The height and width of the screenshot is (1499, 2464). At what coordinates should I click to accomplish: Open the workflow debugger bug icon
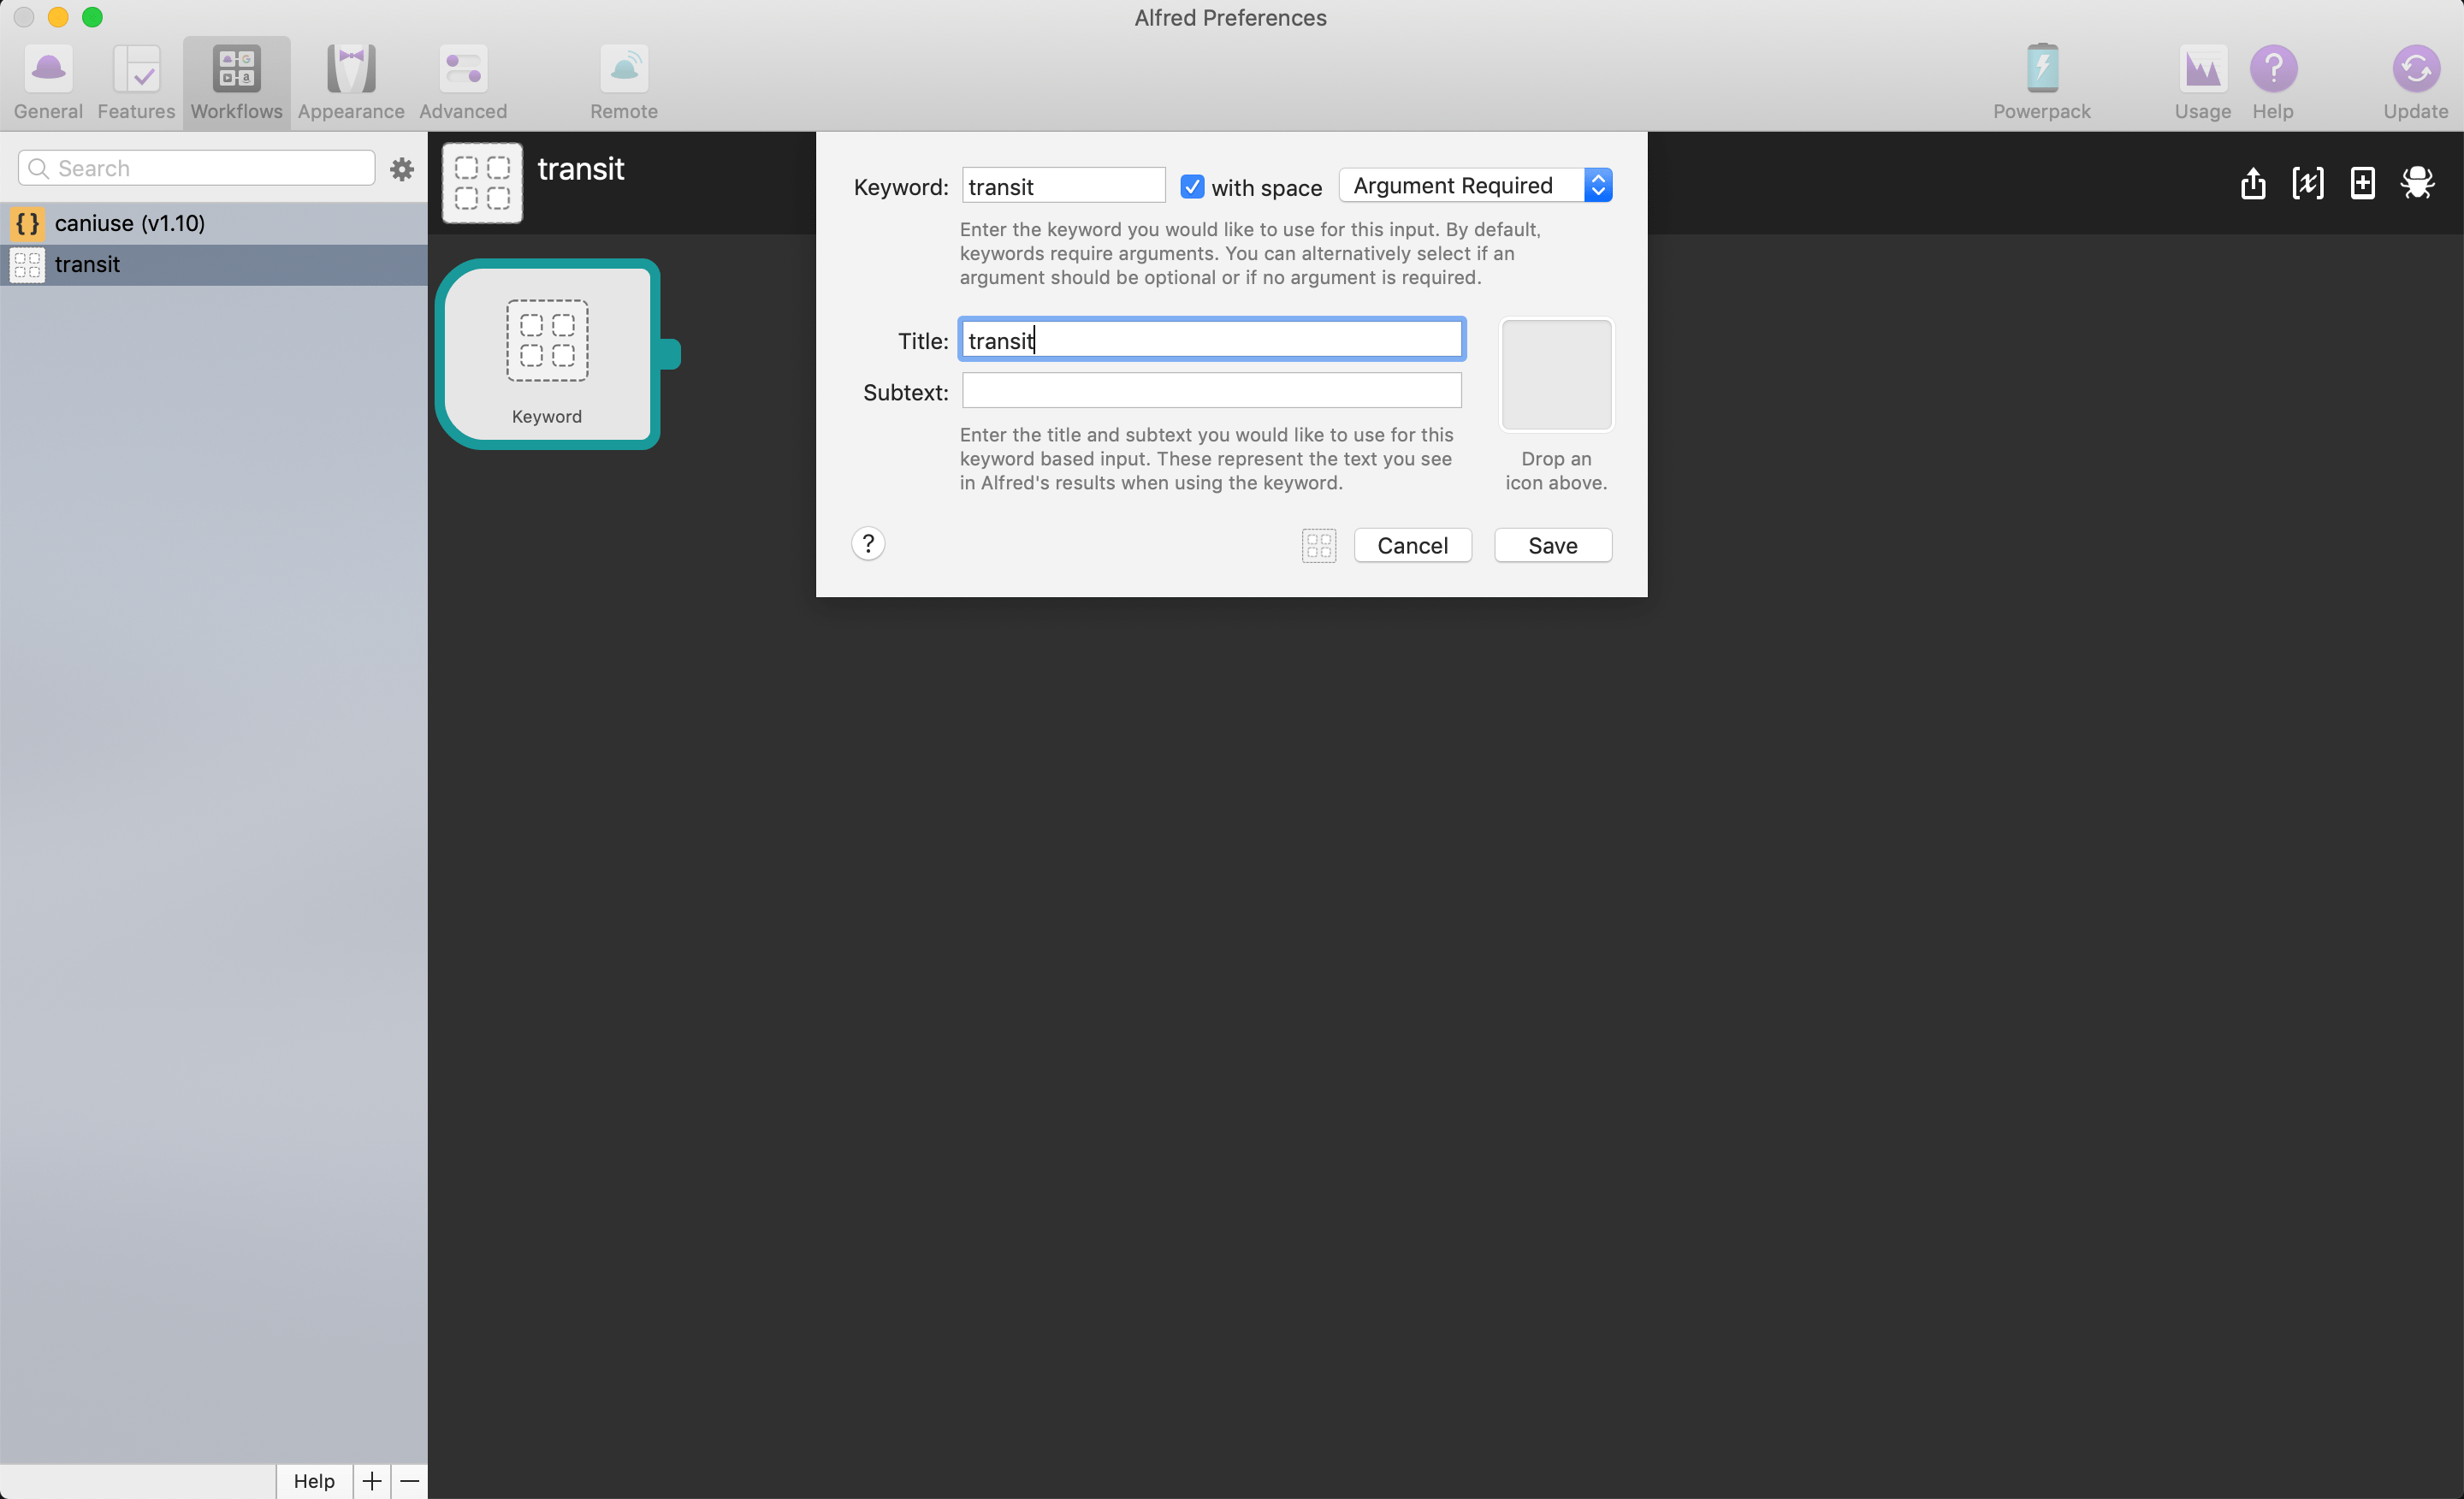click(2416, 183)
